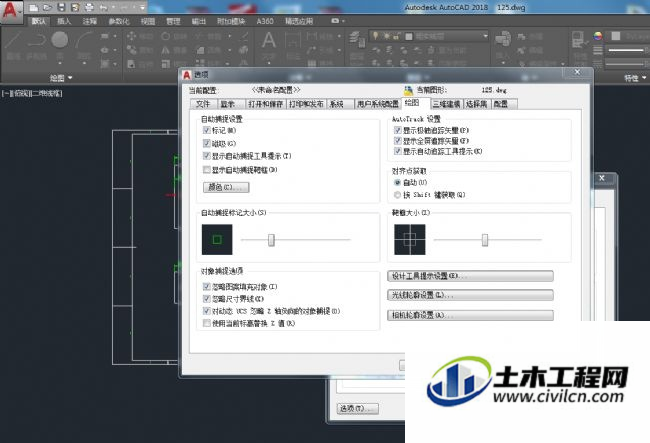The width and height of the screenshot is (650, 443).
Task: Click the 颜色 (C)... button
Action: click(226, 187)
